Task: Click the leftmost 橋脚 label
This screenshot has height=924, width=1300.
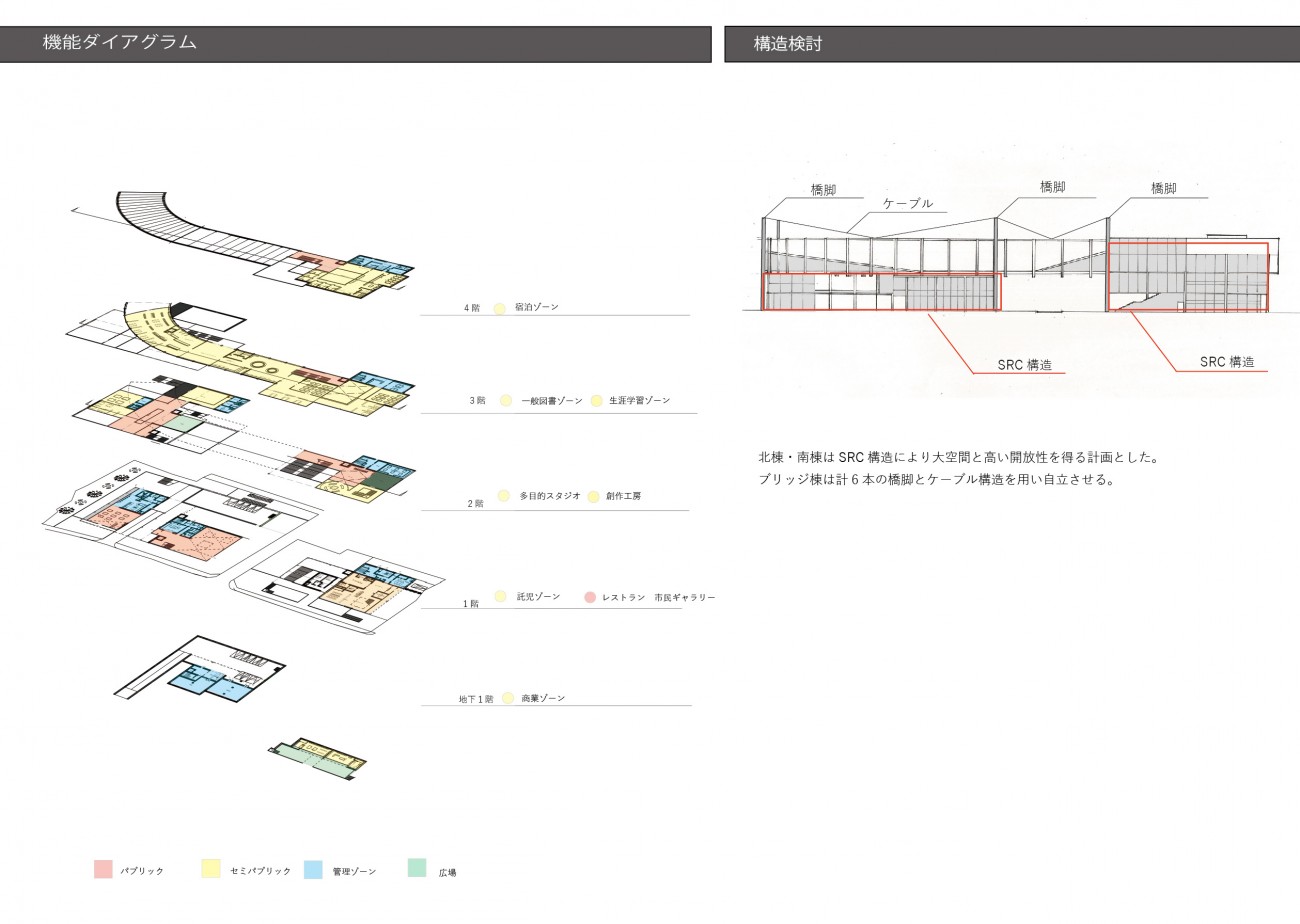Action: [824, 188]
